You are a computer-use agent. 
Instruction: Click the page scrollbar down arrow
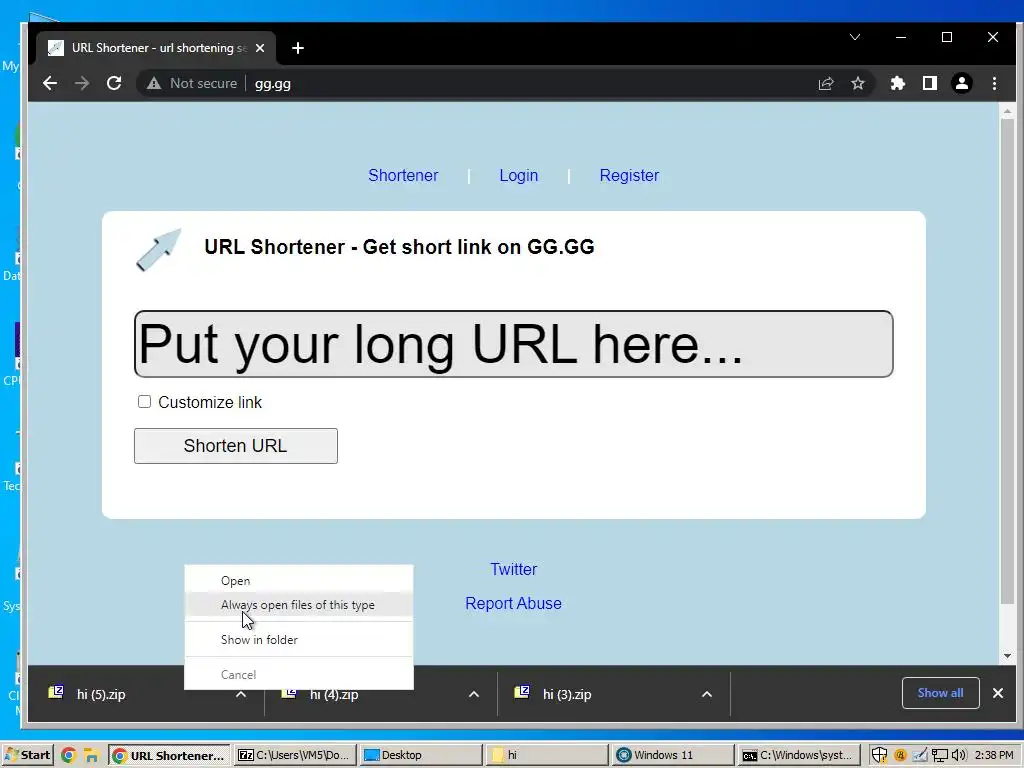(x=1007, y=656)
